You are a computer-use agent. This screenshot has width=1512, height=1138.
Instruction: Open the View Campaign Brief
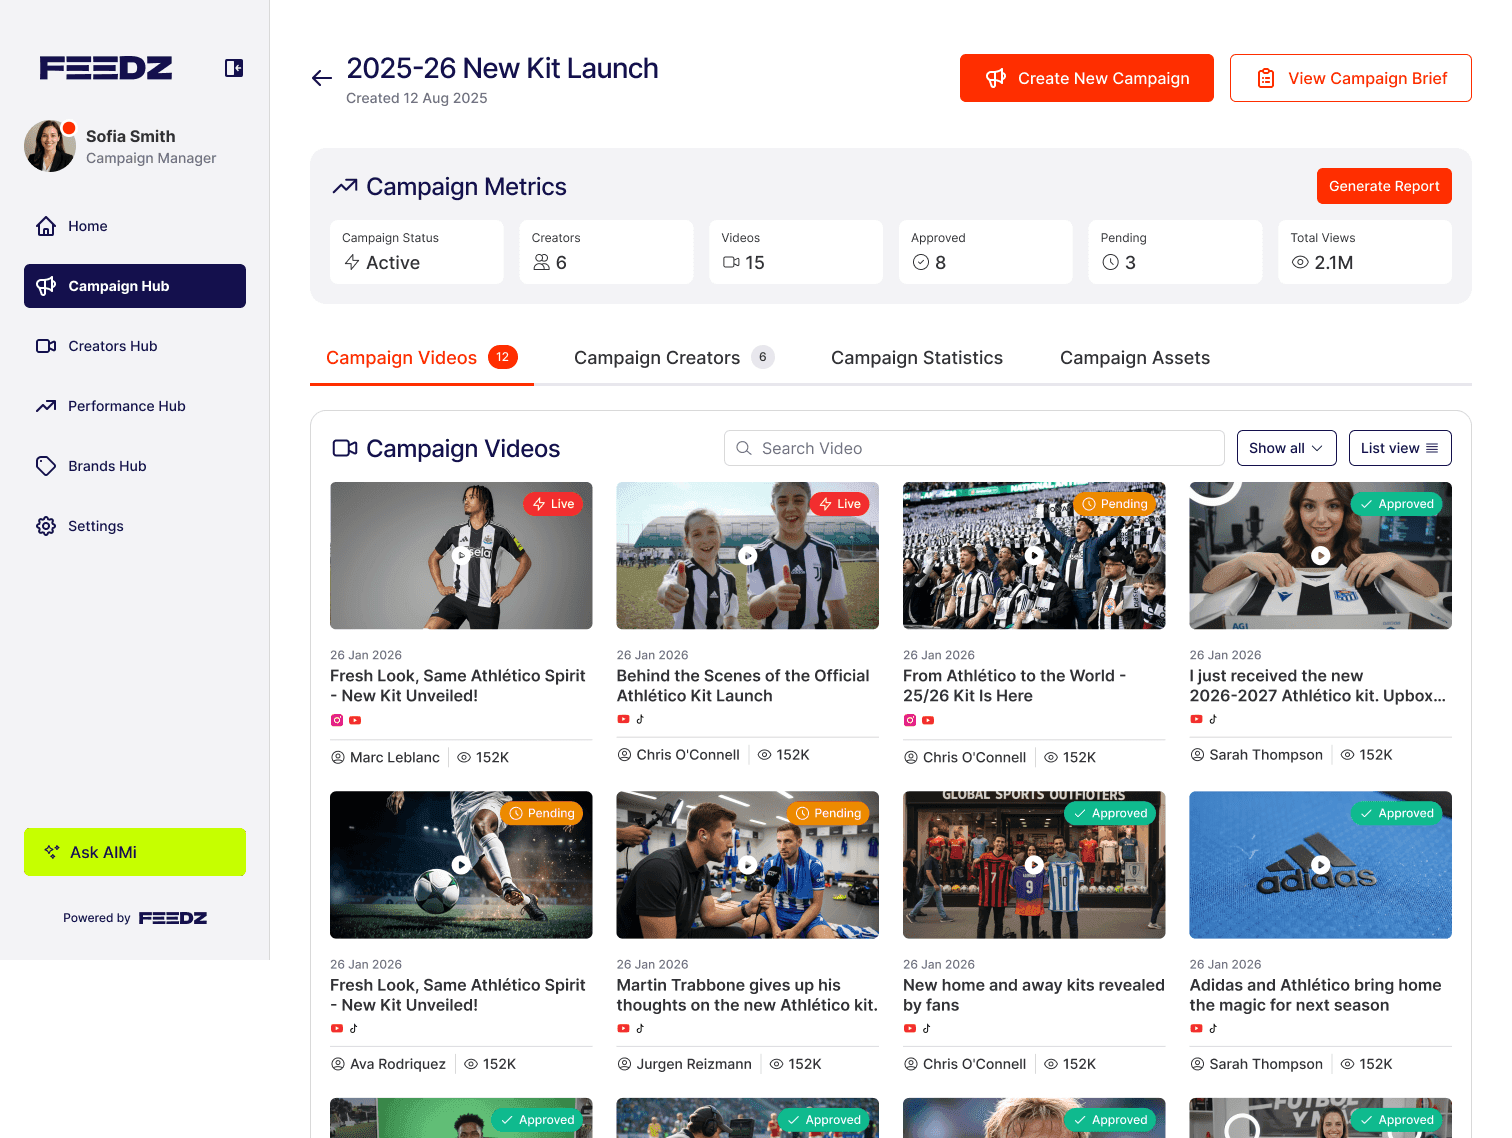click(1350, 77)
